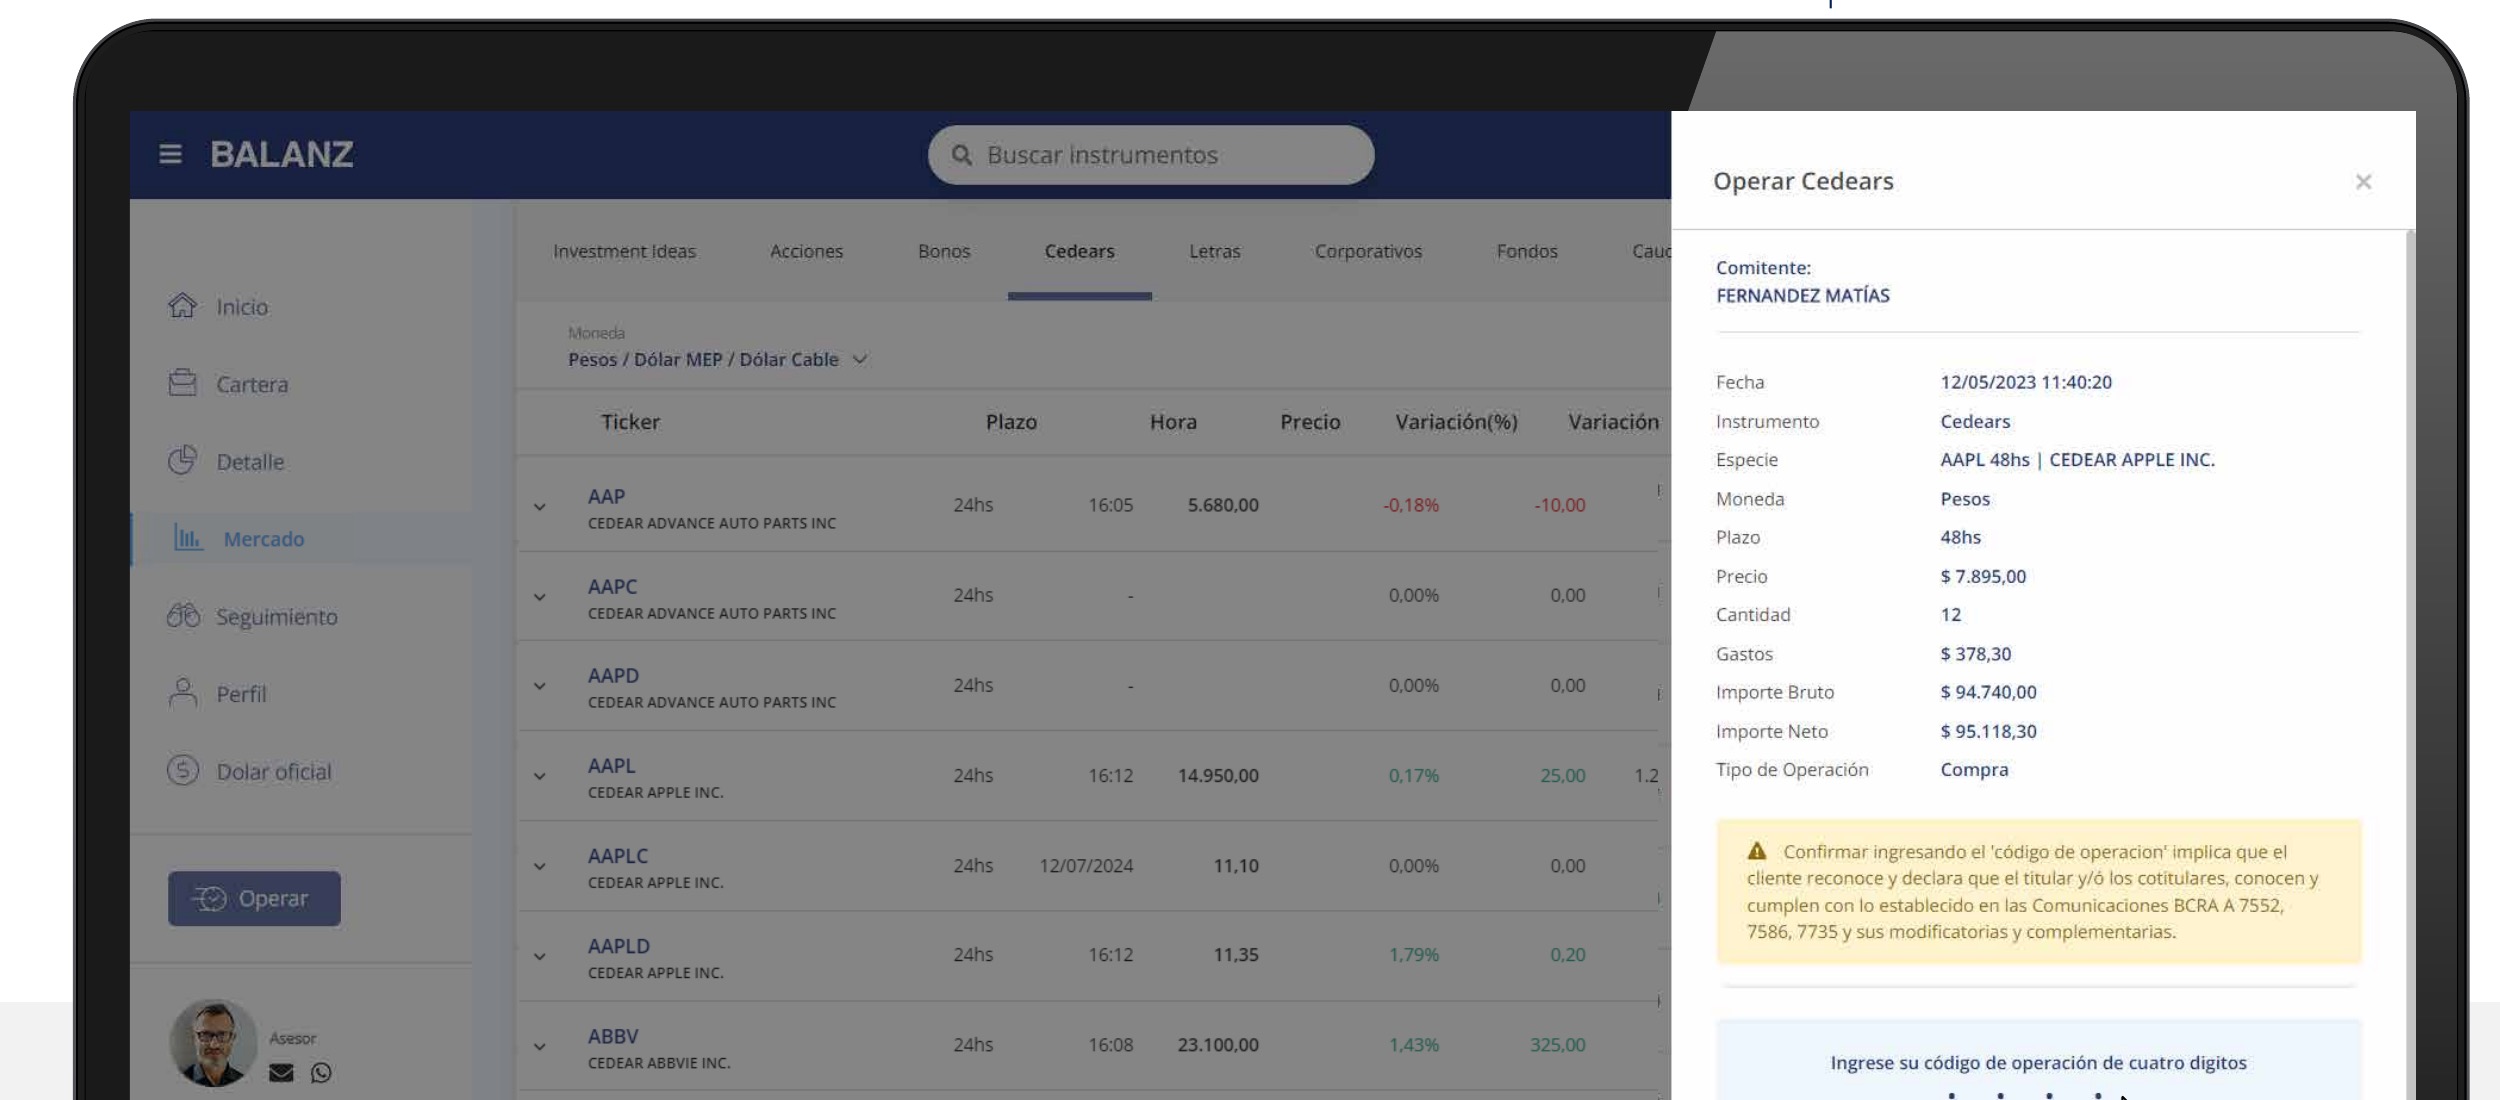The image size is (2500, 1100).
Task: Open Perfil in the sidebar
Action: coord(241,693)
